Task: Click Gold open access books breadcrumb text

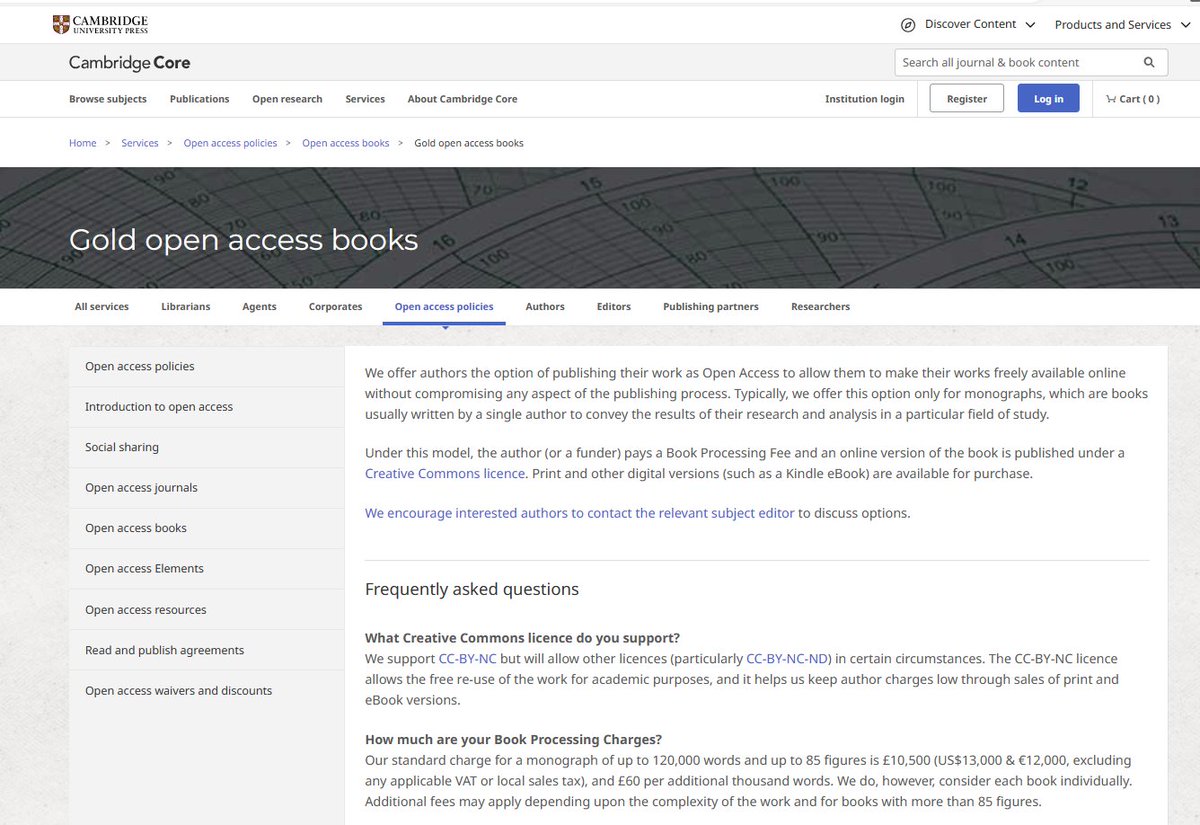Action: pyautogui.click(x=469, y=143)
